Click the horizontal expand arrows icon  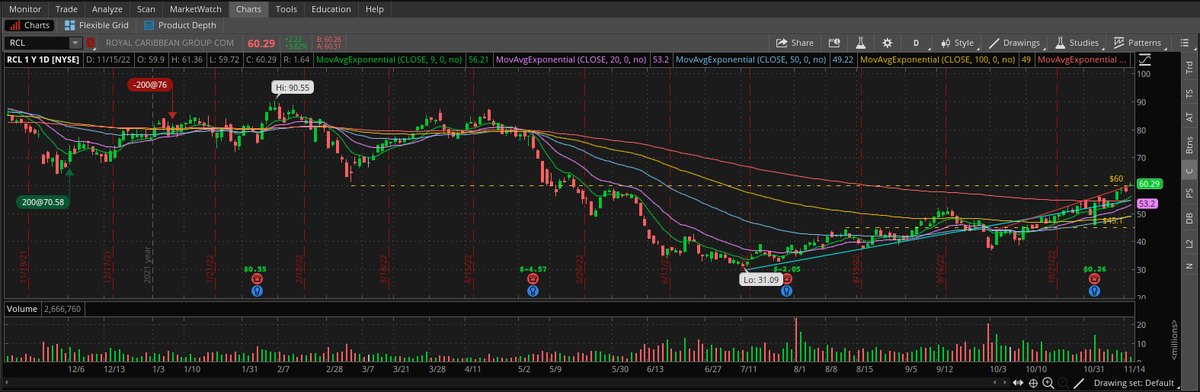coord(1018,383)
